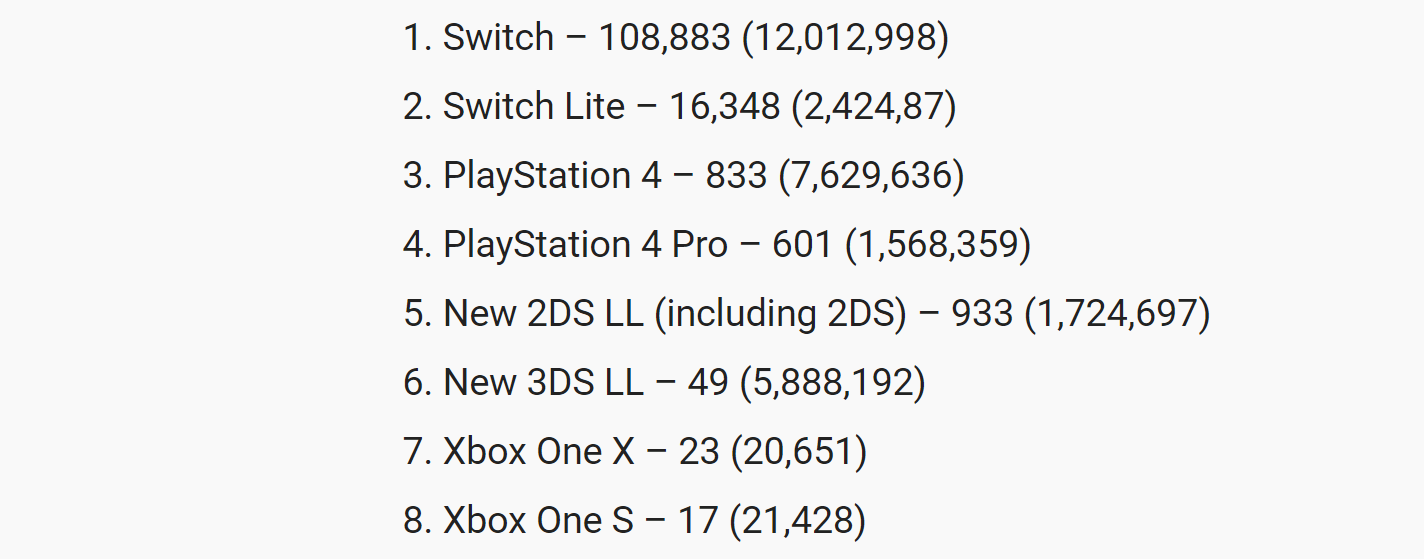Click the Switch Lite total (2,424,87)
This screenshot has height=559, width=1424.
coord(873,106)
